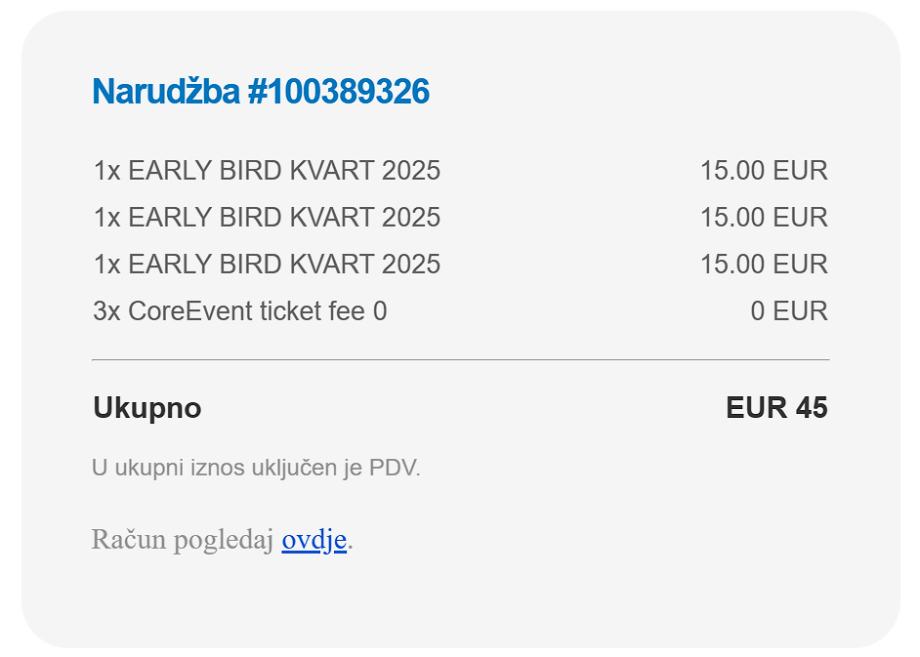Click the "1x" quantity of first item

click(x=107, y=171)
